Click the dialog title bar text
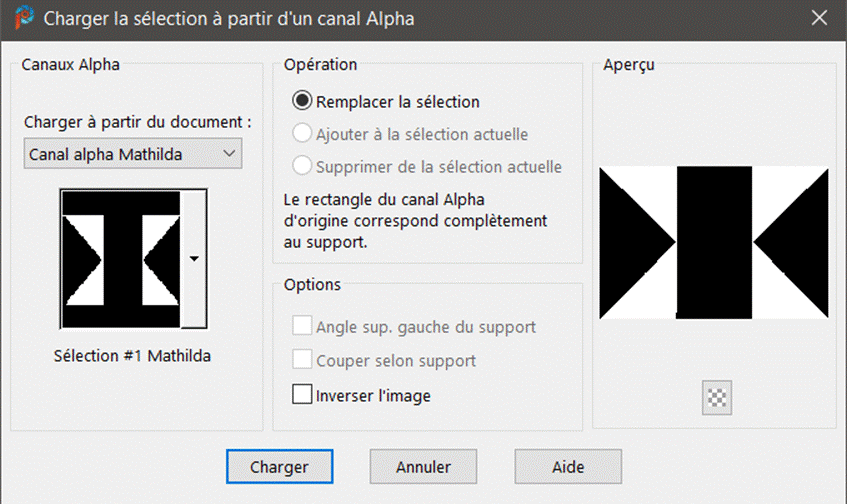 pos(228,19)
